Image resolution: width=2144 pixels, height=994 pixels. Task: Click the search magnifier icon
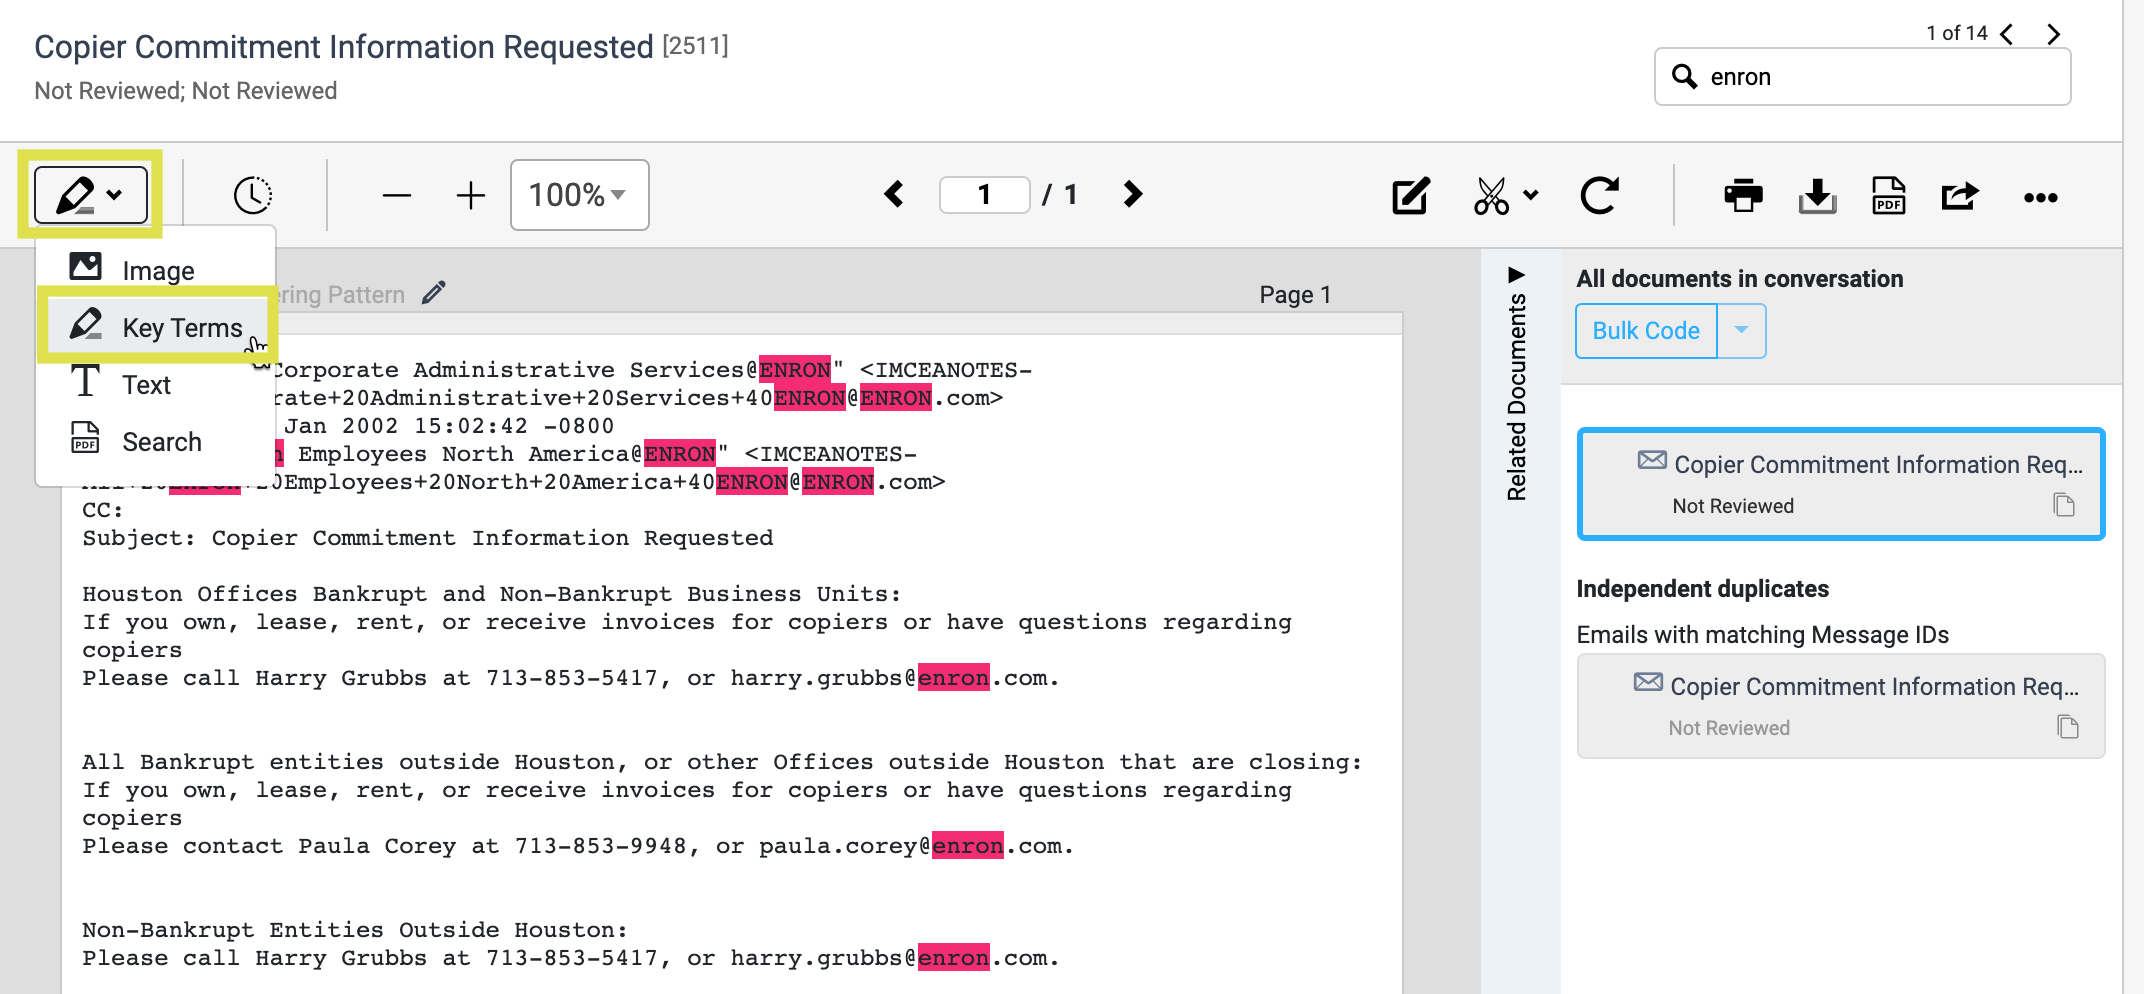pos(1685,77)
